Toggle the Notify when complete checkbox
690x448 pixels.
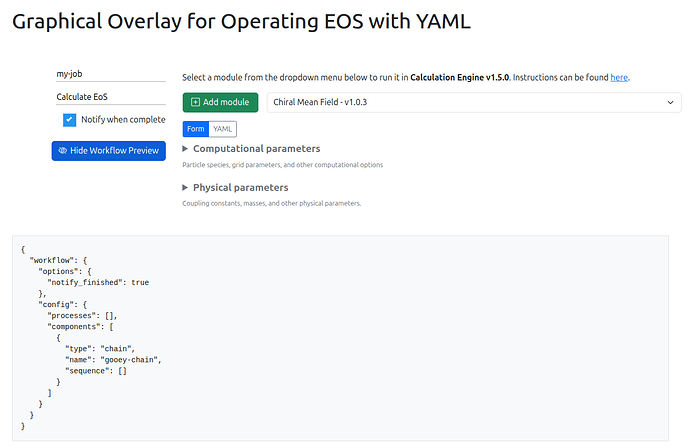click(69, 120)
